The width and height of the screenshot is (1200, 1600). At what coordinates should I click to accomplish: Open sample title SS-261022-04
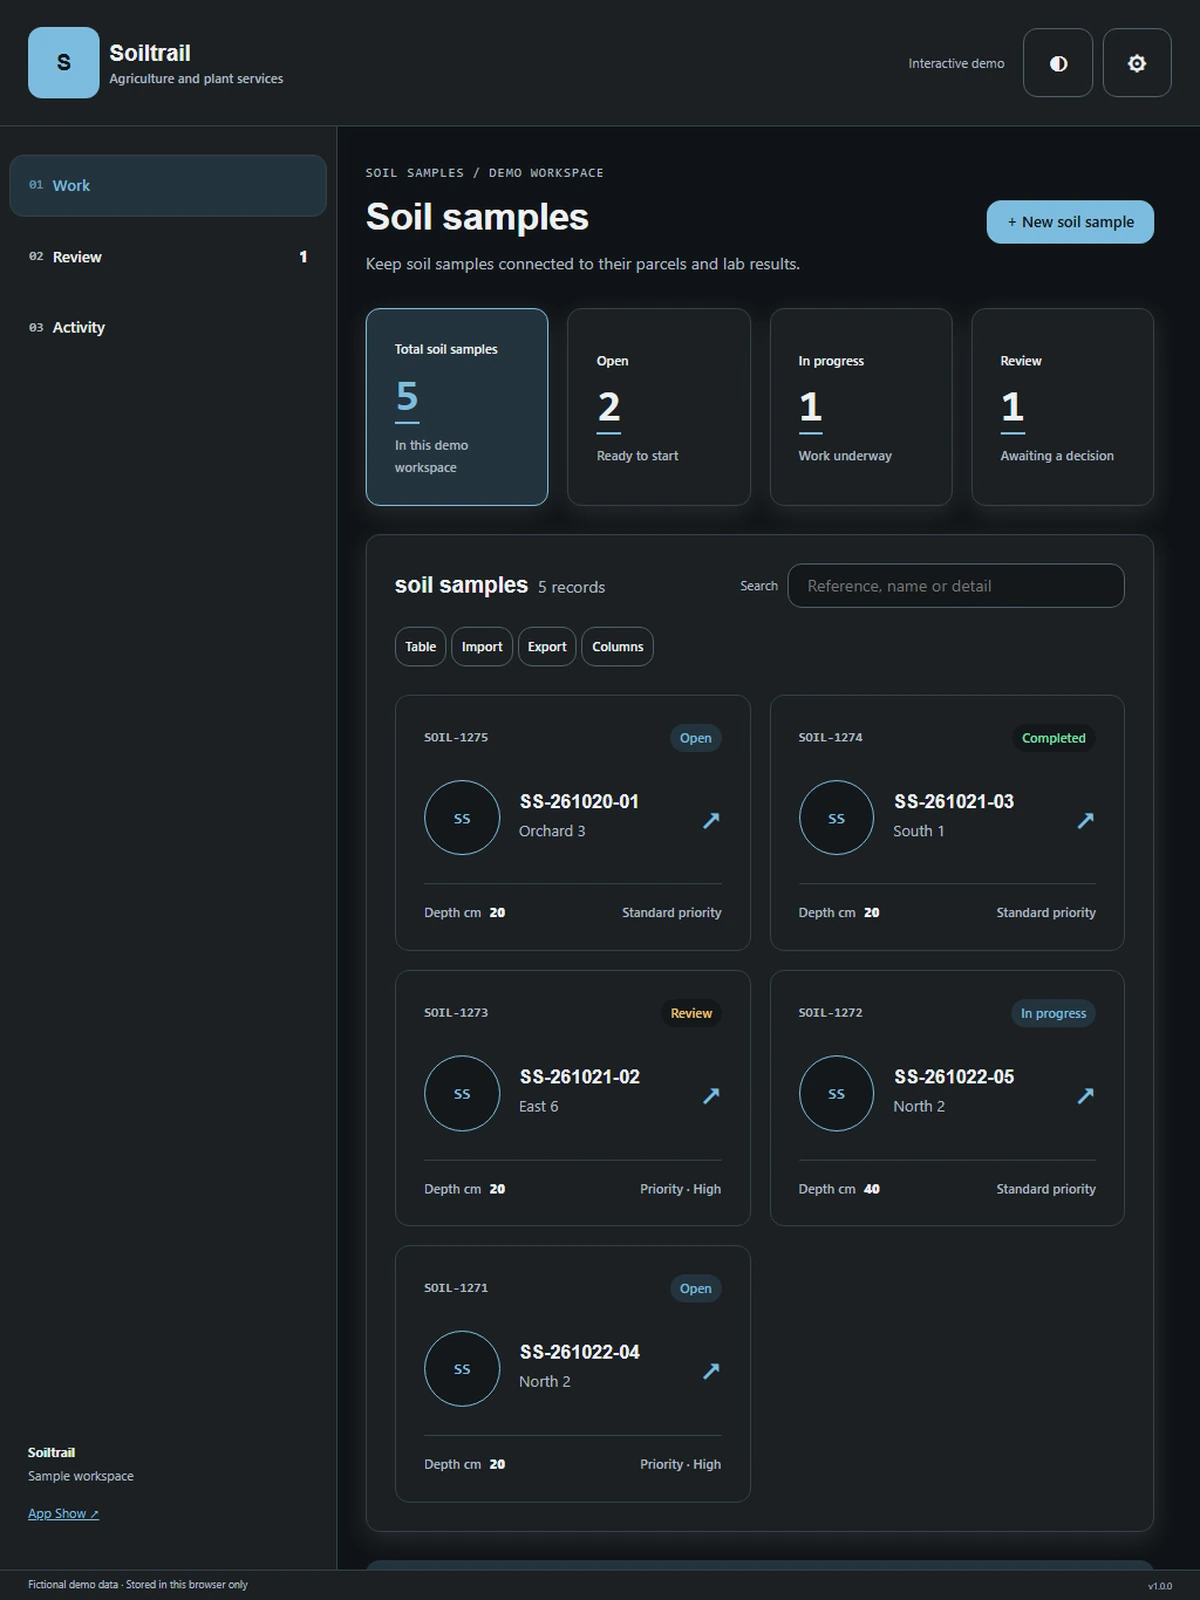point(580,1352)
